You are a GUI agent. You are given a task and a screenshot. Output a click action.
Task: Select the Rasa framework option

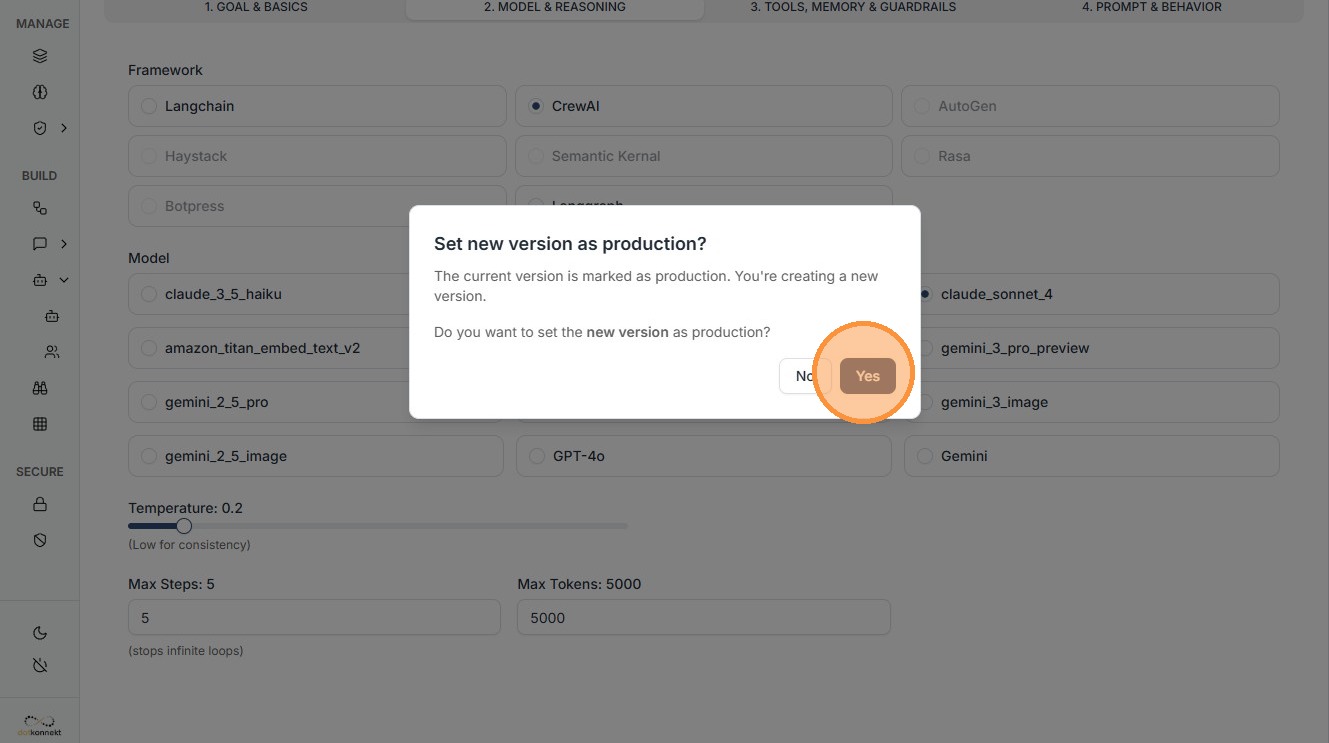tap(1090, 156)
